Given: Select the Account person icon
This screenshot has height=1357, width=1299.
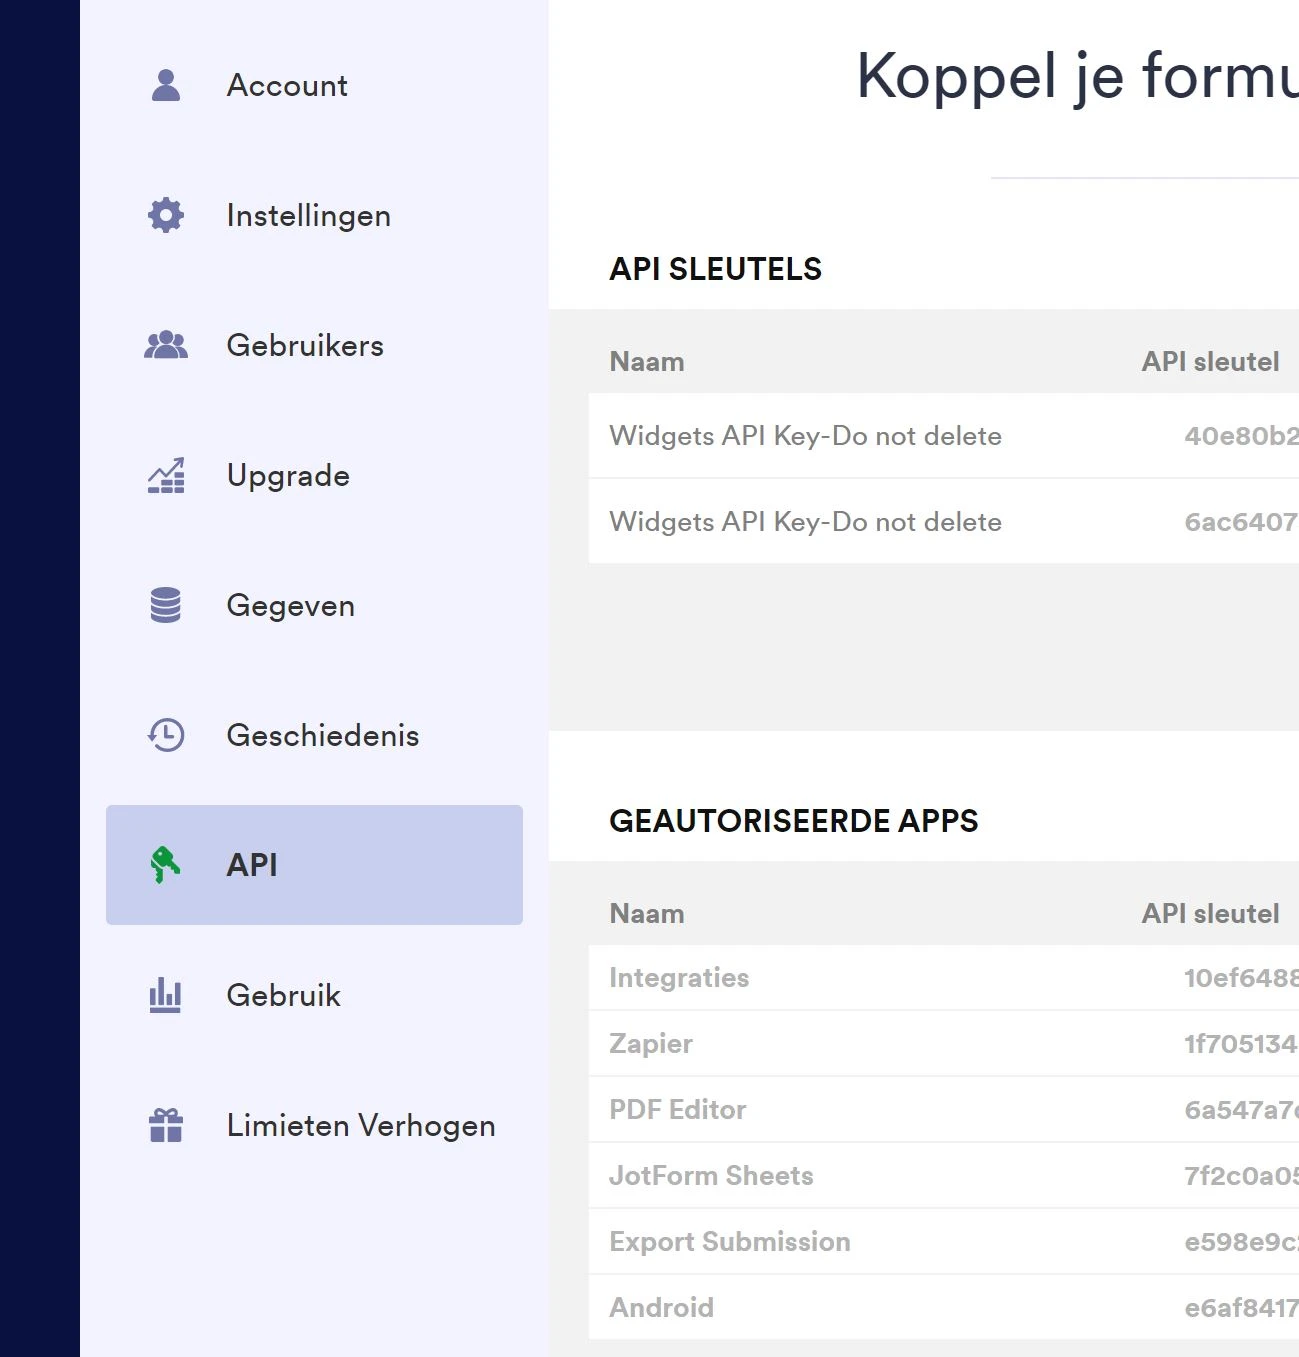Looking at the screenshot, I should pos(166,85).
